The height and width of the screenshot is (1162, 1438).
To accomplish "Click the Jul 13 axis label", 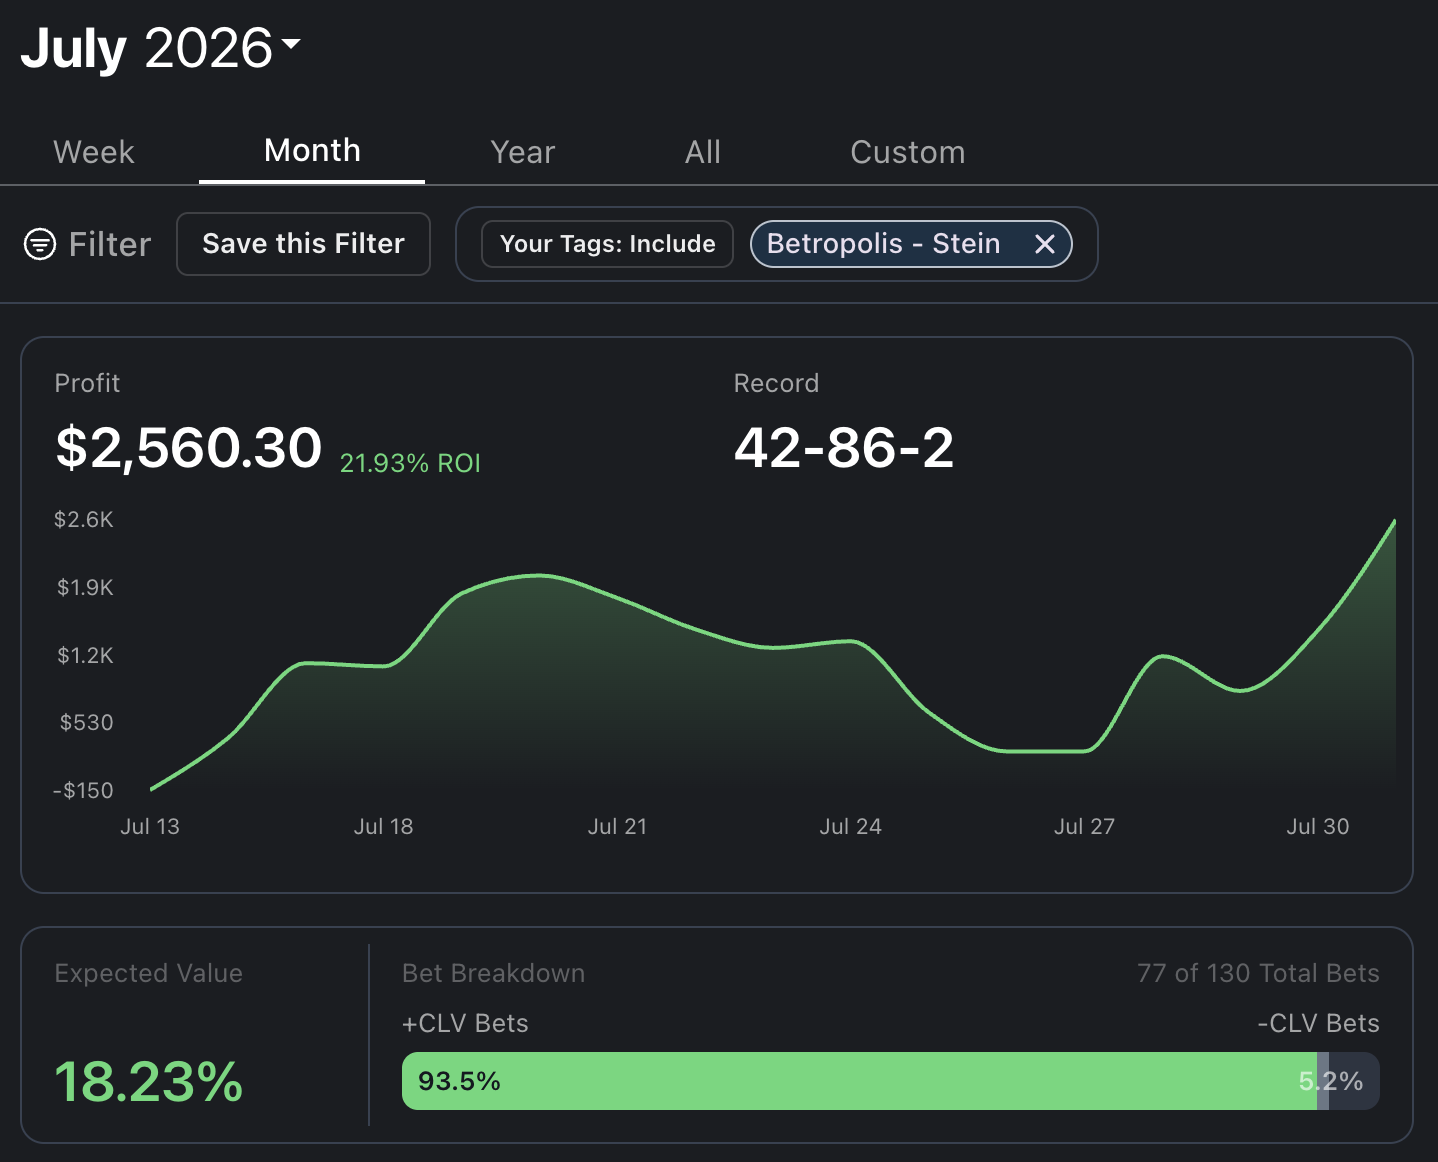I will (x=150, y=826).
